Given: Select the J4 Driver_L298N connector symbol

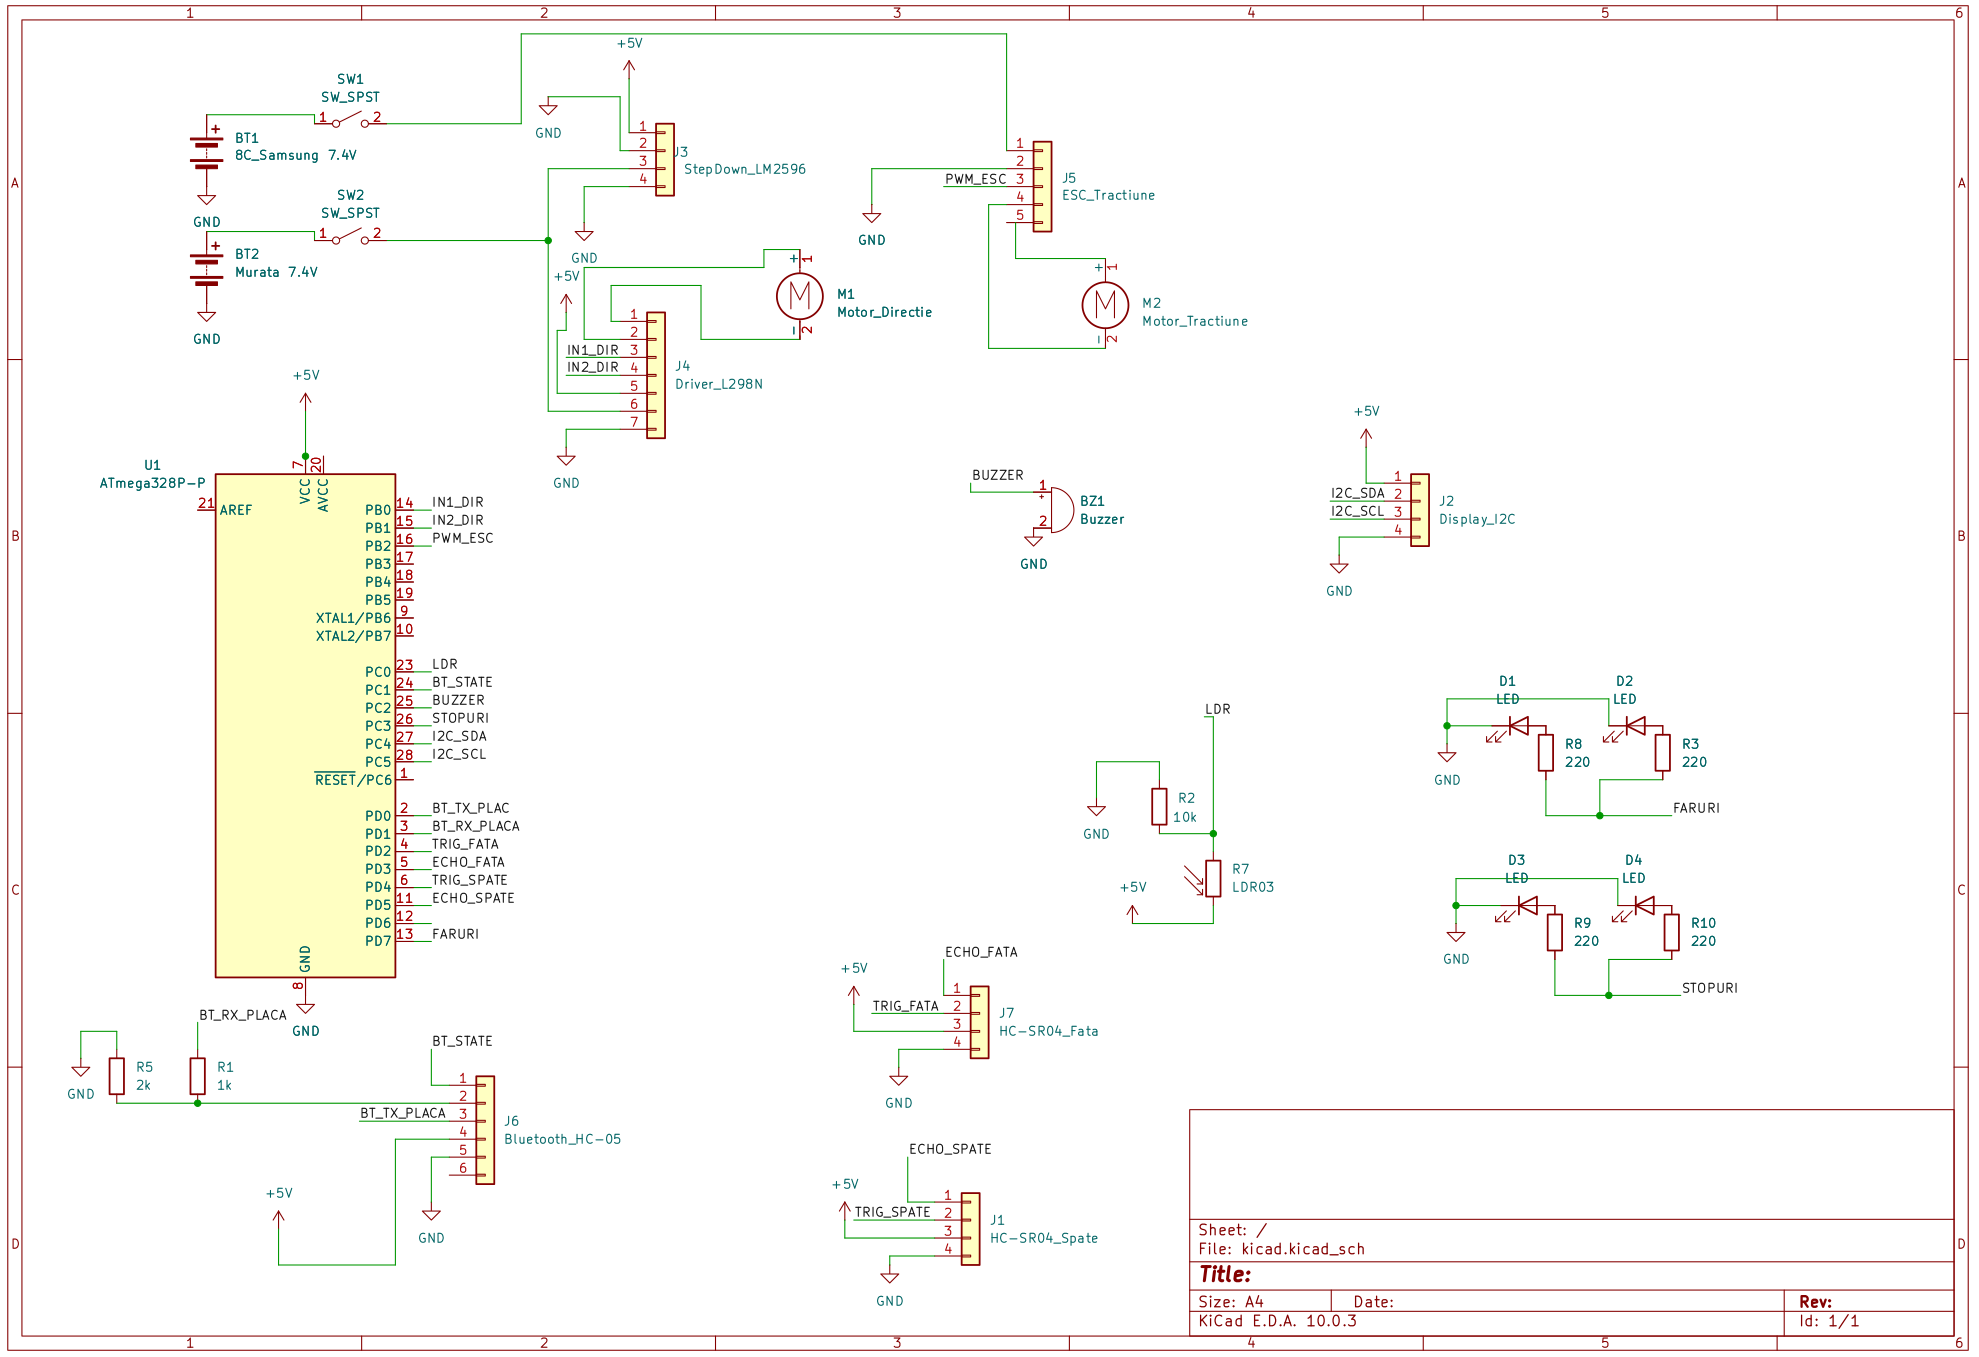Looking at the screenshot, I should (656, 375).
